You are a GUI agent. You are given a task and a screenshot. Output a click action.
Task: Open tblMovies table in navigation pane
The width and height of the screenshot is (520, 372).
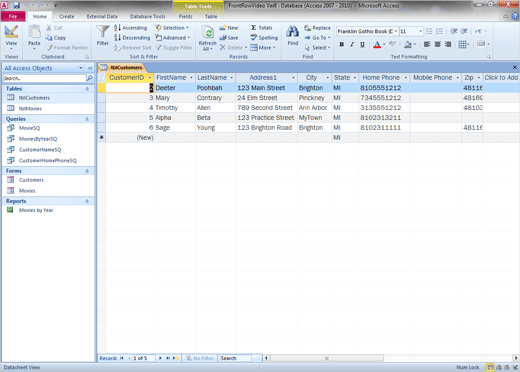point(30,108)
